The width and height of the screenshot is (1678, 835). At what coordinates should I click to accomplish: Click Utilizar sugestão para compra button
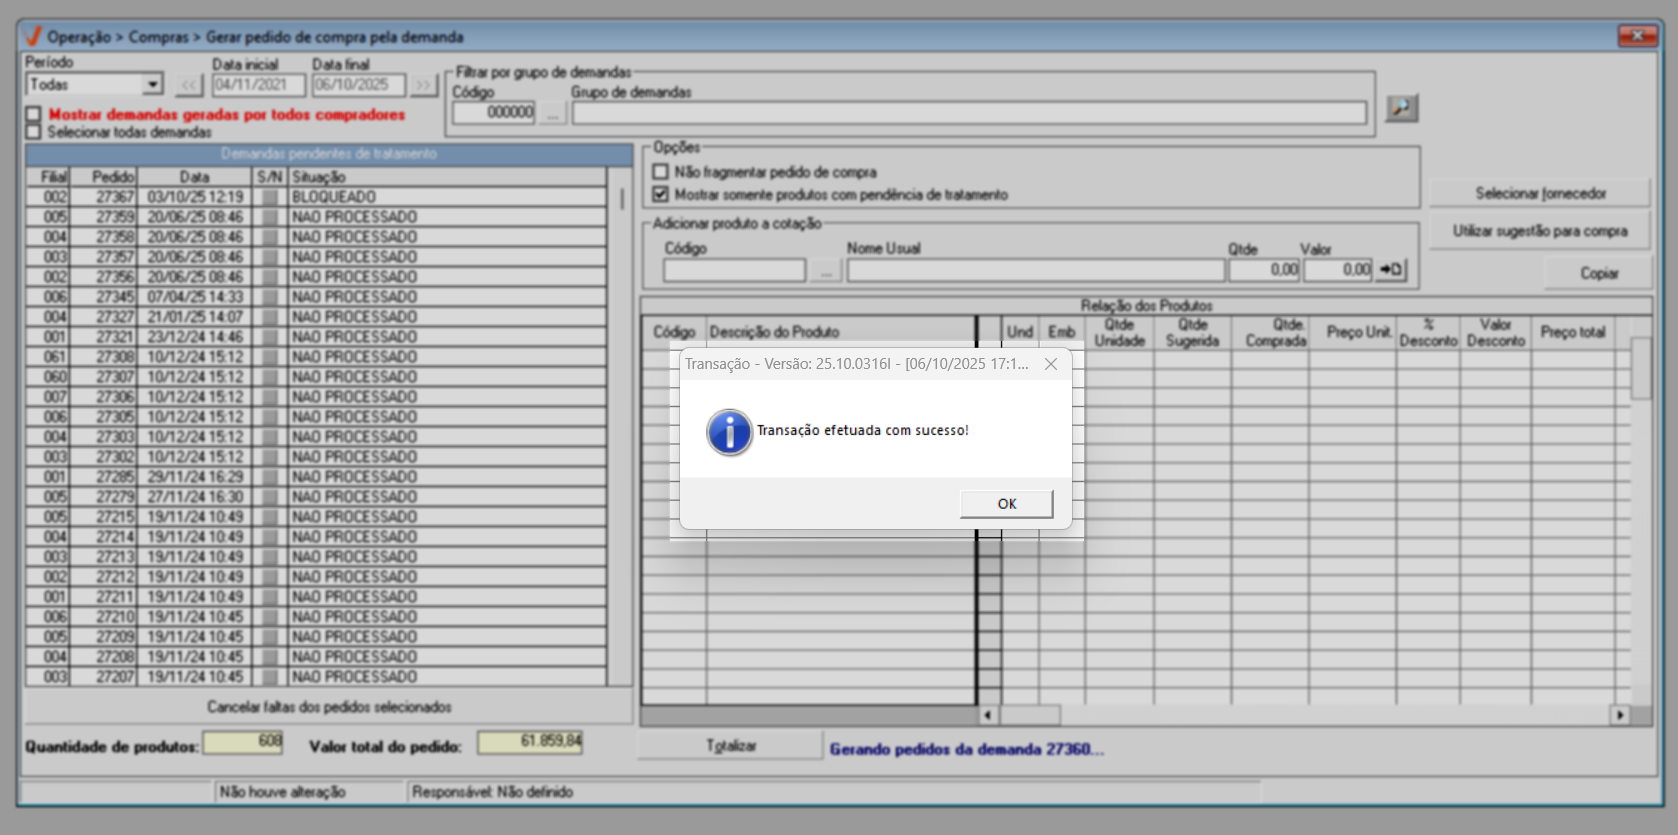click(1539, 231)
